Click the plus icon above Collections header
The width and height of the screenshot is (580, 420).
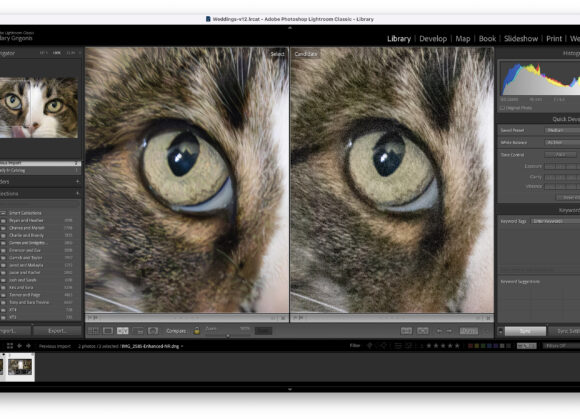[77, 182]
